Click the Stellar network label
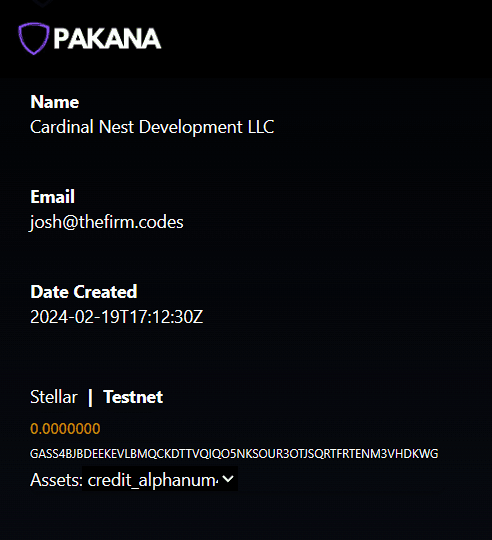Viewport: 492px width, 540px height. pyautogui.click(x=54, y=397)
